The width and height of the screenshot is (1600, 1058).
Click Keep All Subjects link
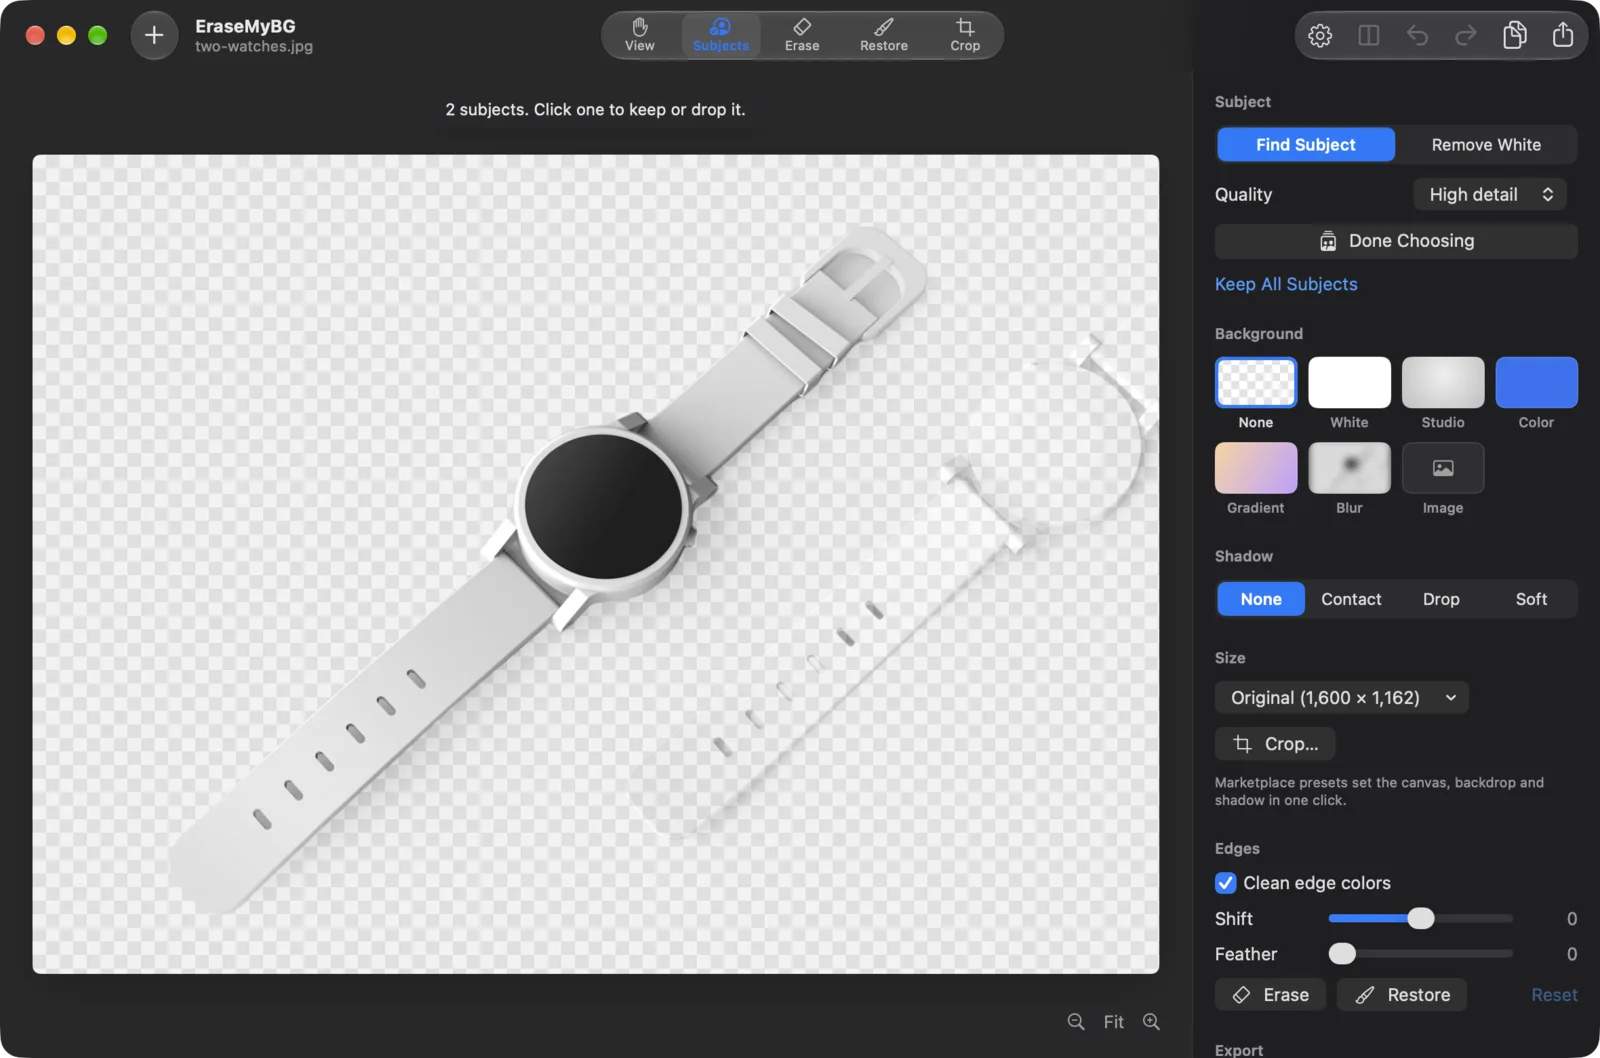[x=1286, y=284]
